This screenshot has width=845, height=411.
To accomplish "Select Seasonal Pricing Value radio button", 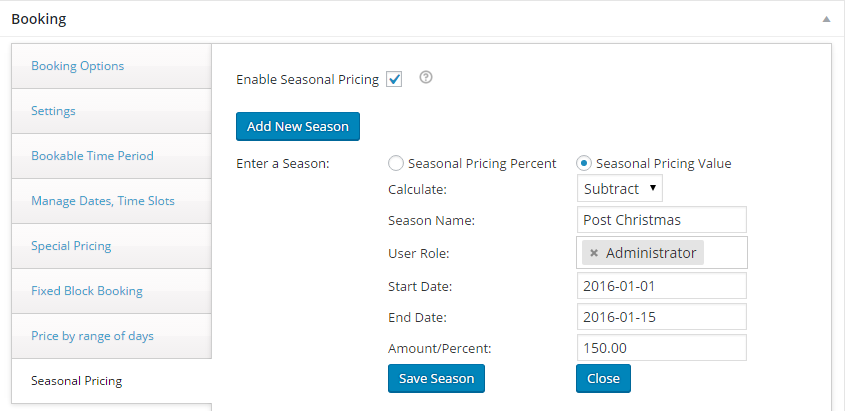I will tap(584, 163).
